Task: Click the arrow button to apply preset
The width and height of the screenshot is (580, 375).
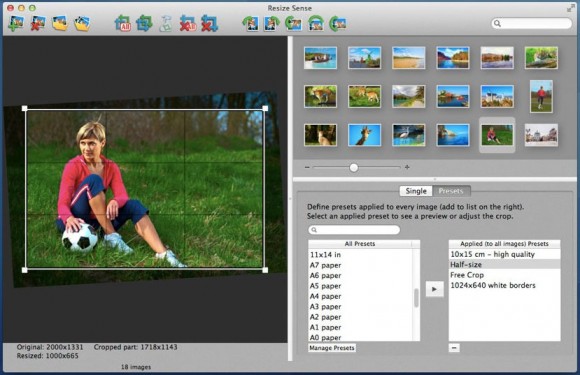Action: [434, 289]
